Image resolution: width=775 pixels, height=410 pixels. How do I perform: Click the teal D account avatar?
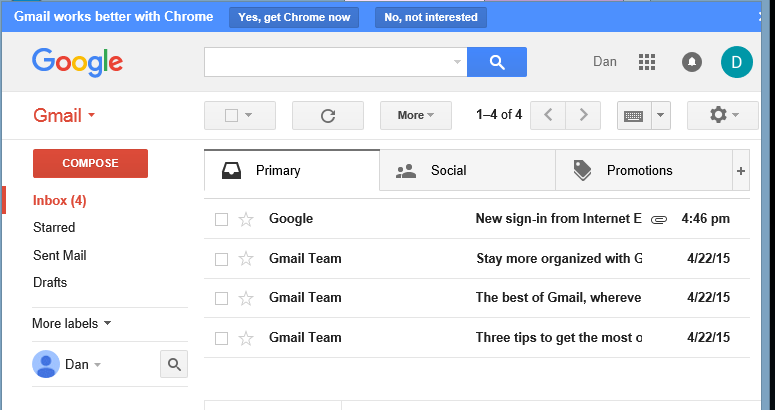(736, 62)
